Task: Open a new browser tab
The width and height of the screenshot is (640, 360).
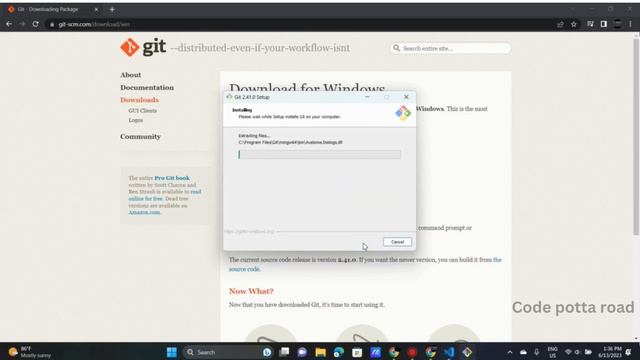Action: pyautogui.click(x=112, y=9)
